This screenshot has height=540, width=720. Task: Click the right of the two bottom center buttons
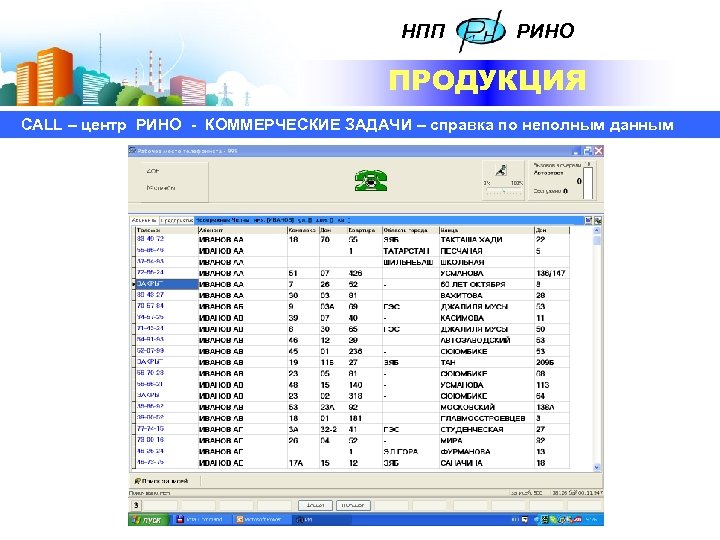pyautogui.click(x=353, y=505)
